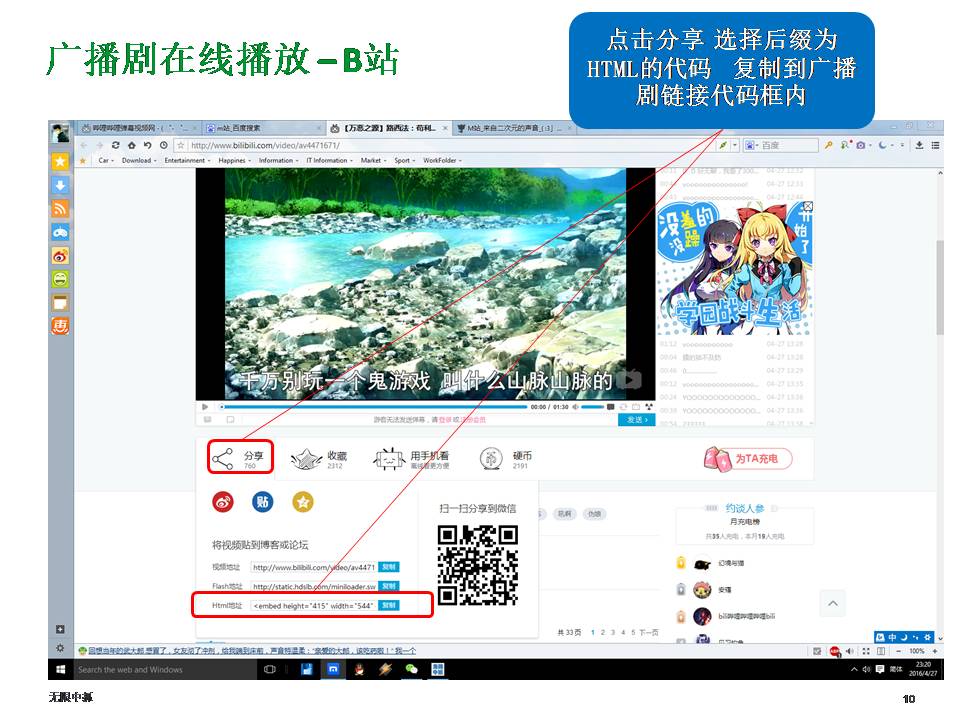Viewport: 960px width, 720px height.
Task: Expand the WorkFolder bookmarks folder
Action: (x=442, y=160)
